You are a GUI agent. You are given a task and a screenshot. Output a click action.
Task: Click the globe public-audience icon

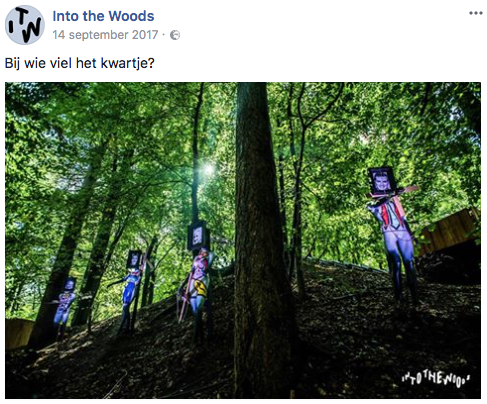pyautogui.click(x=175, y=35)
